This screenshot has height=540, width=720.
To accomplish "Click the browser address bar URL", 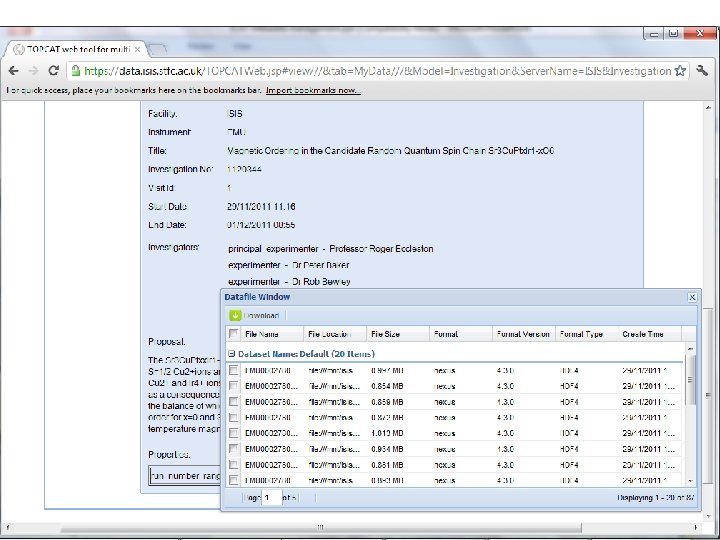I will [377, 71].
